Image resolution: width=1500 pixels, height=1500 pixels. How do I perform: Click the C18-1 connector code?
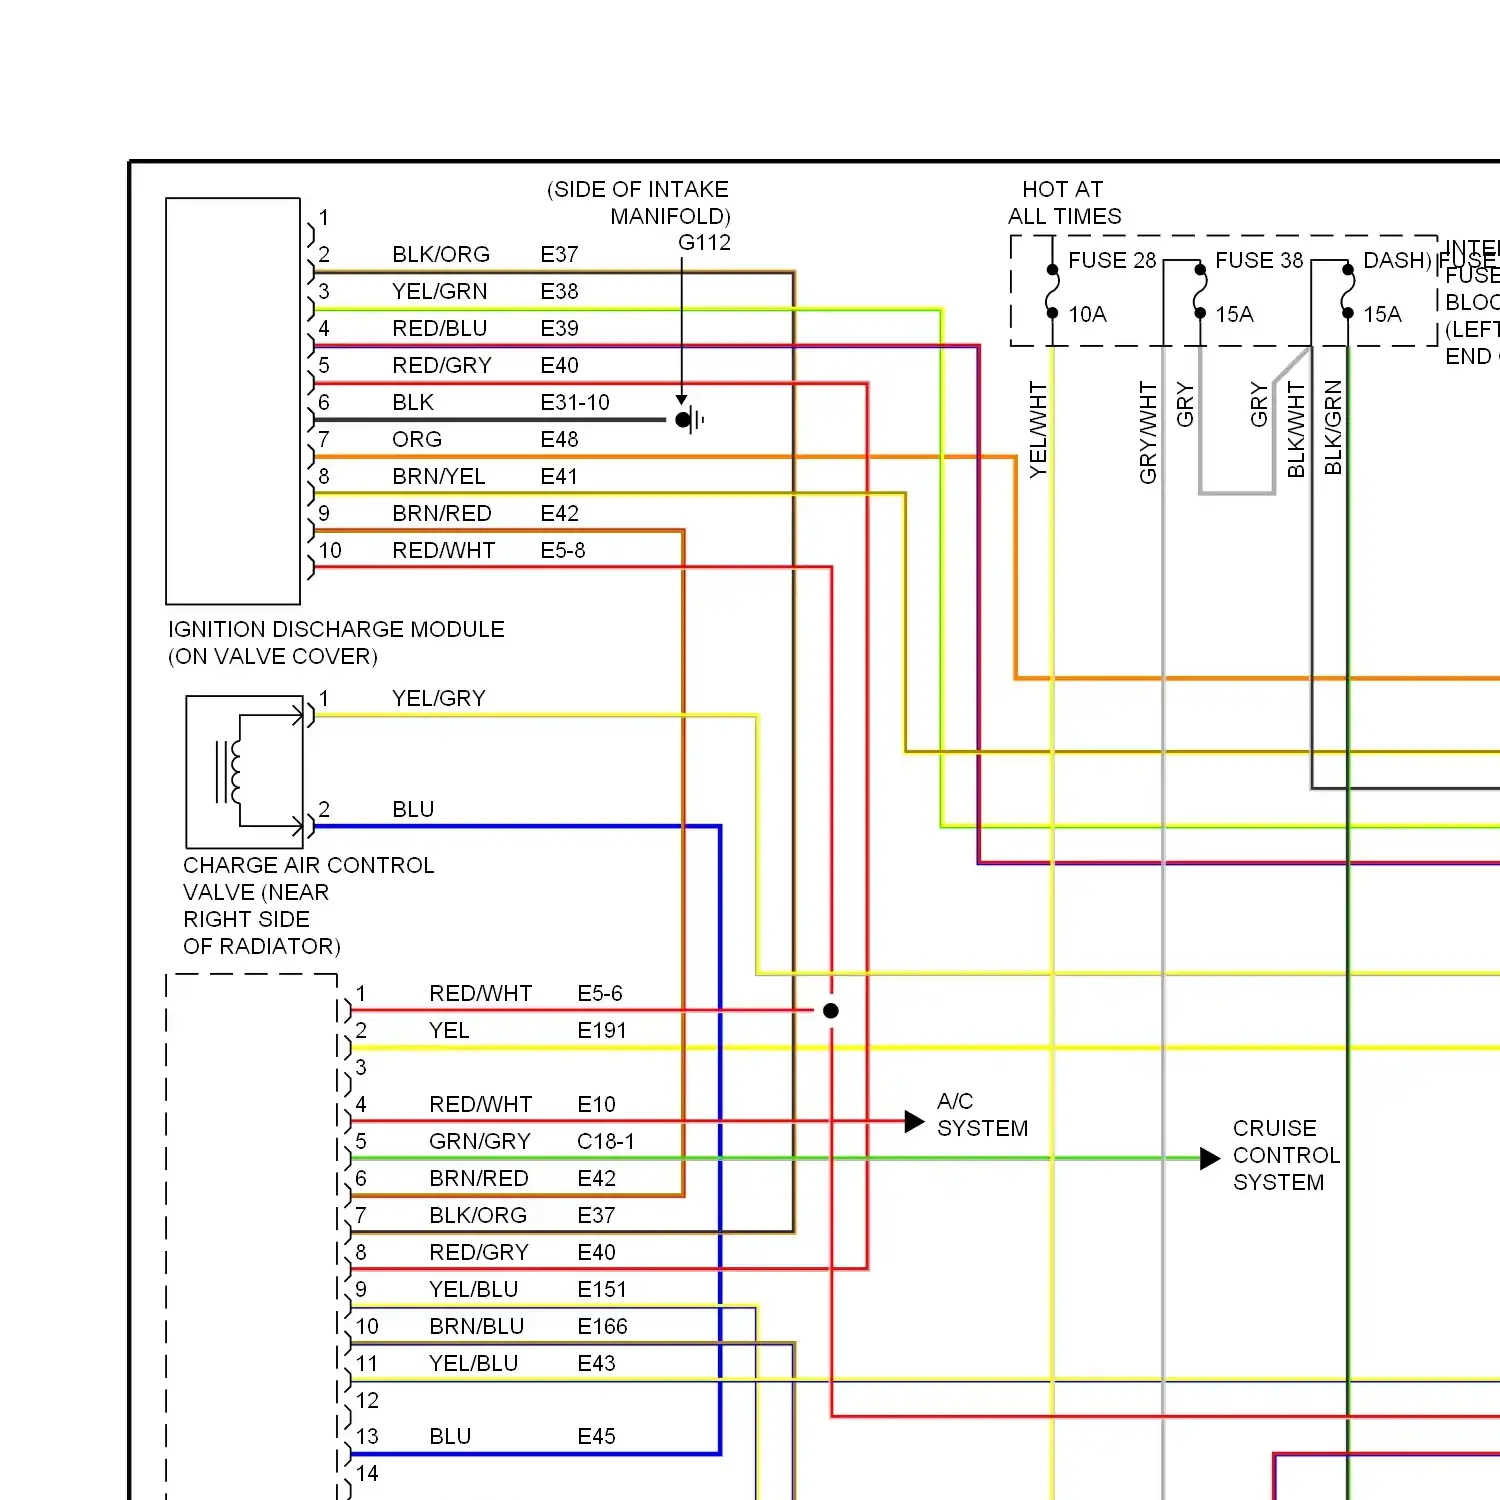pyautogui.click(x=606, y=1142)
